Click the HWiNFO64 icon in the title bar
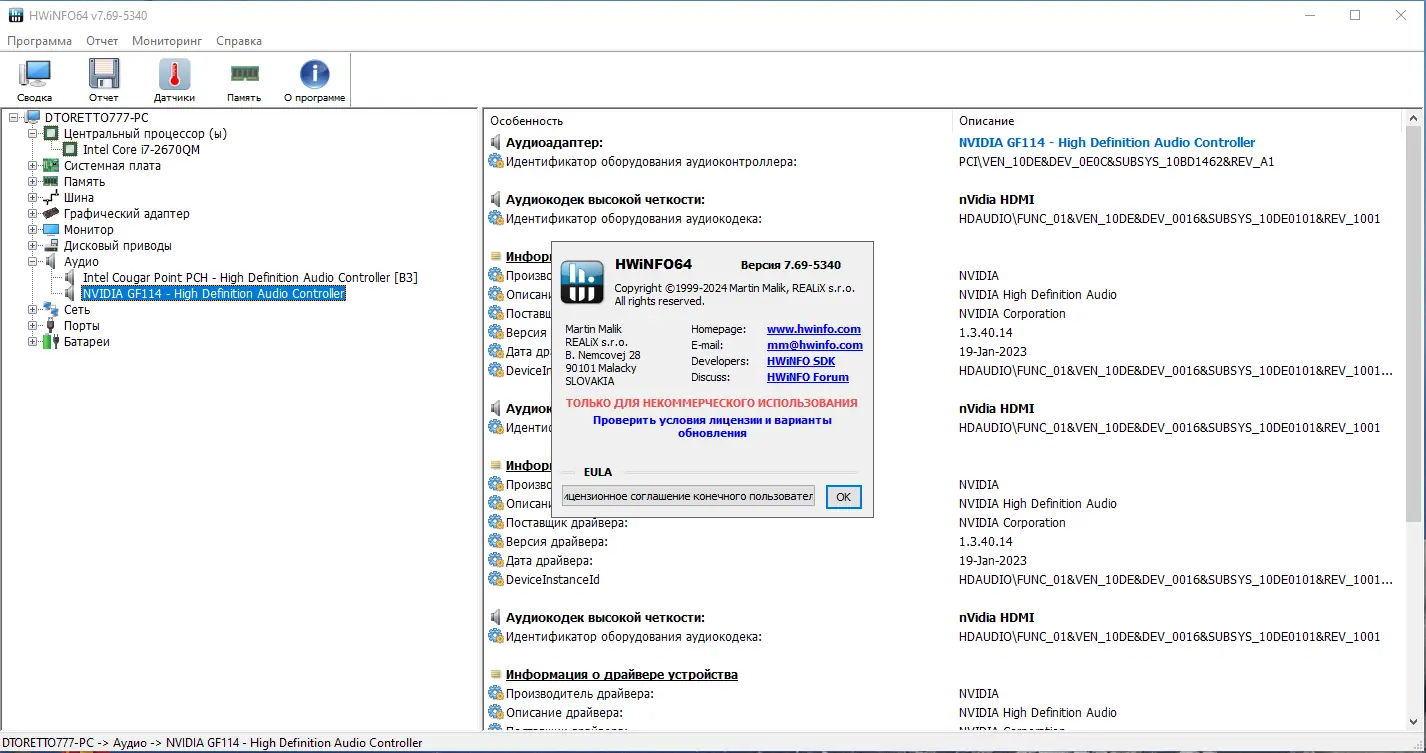This screenshot has height=753, width=1426. [15, 16]
